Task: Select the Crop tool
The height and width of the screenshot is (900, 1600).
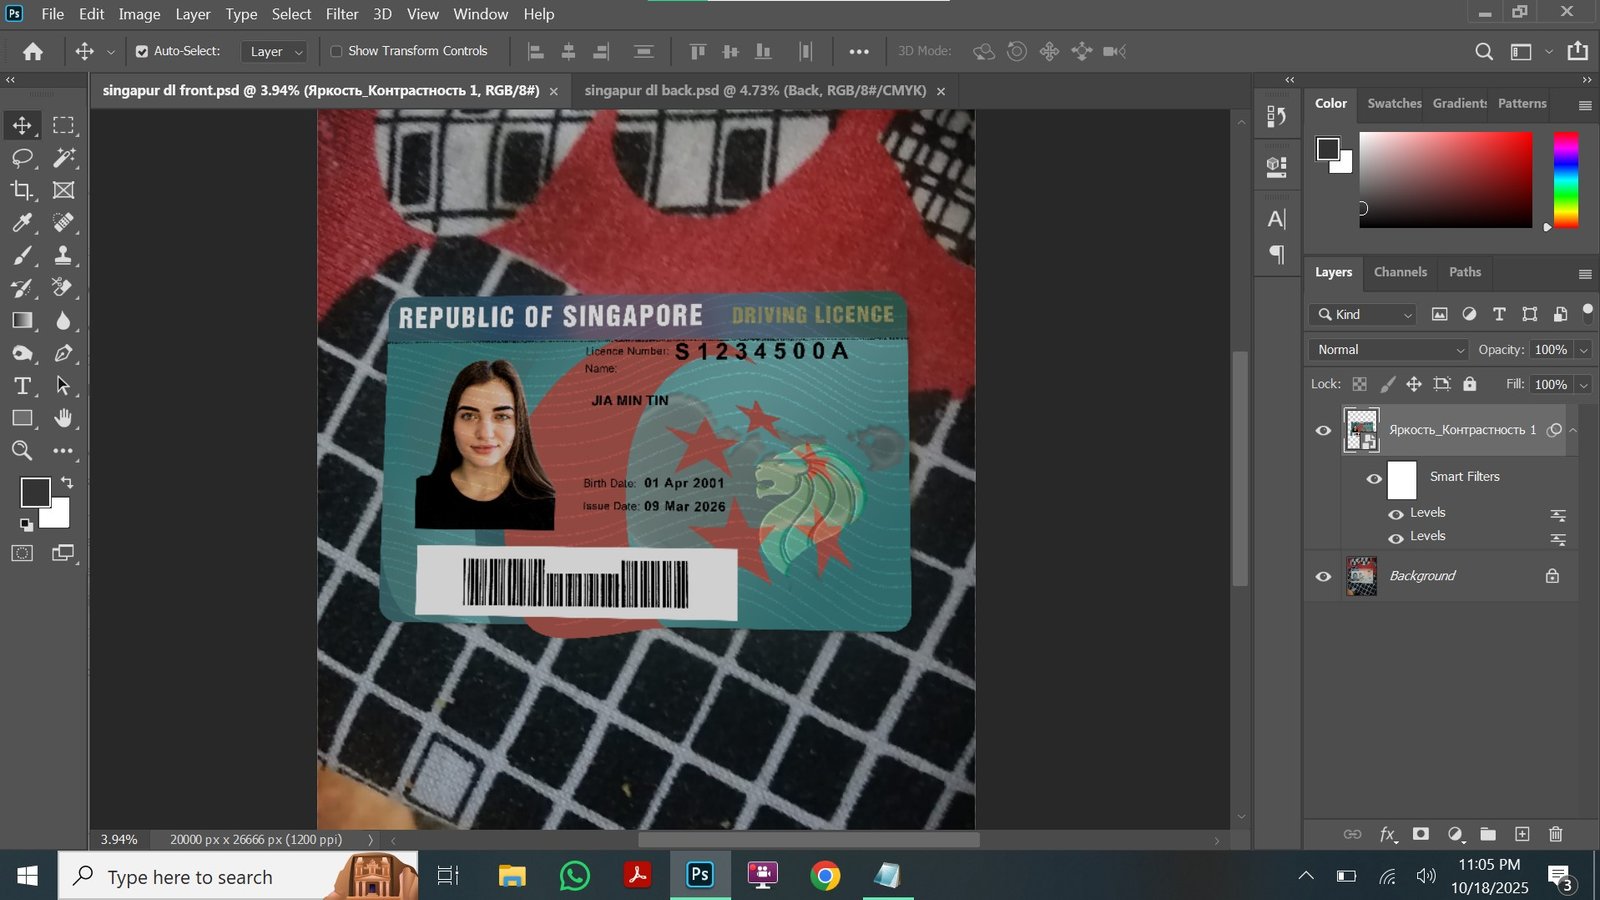Action: (22, 190)
